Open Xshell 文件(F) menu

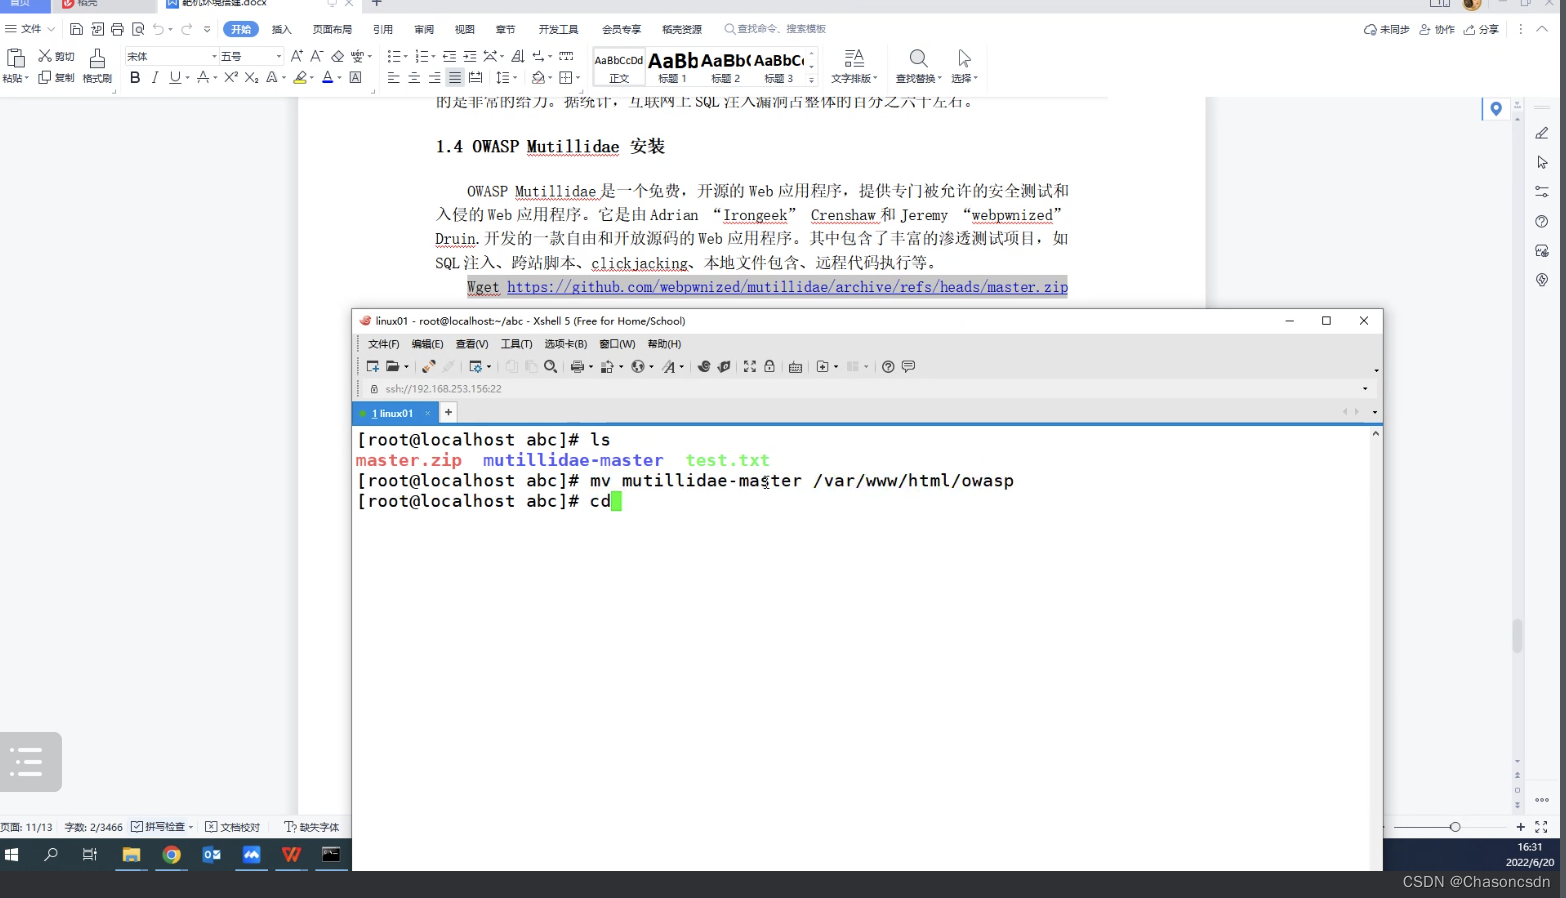tap(383, 344)
